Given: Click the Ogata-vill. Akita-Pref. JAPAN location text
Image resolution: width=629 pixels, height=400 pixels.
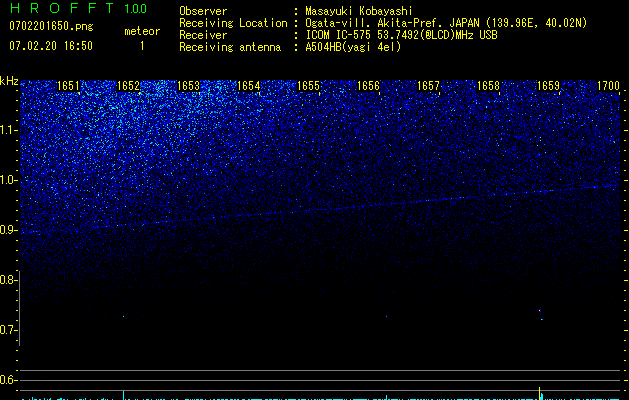Looking at the screenshot, I should pyautogui.click(x=446, y=23).
